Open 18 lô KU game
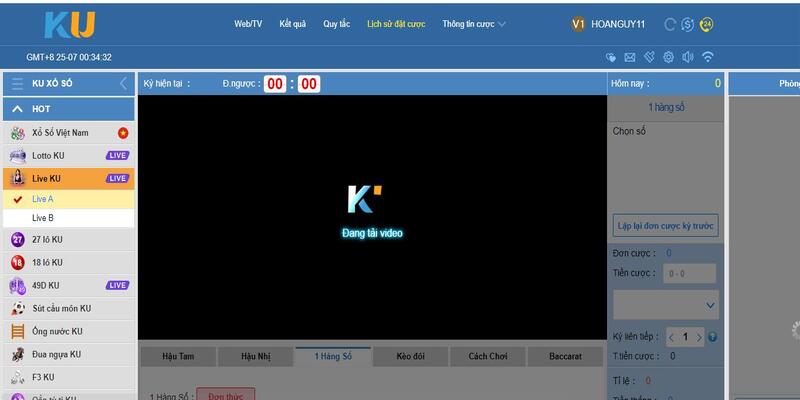800x400 pixels. pos(69,262)
